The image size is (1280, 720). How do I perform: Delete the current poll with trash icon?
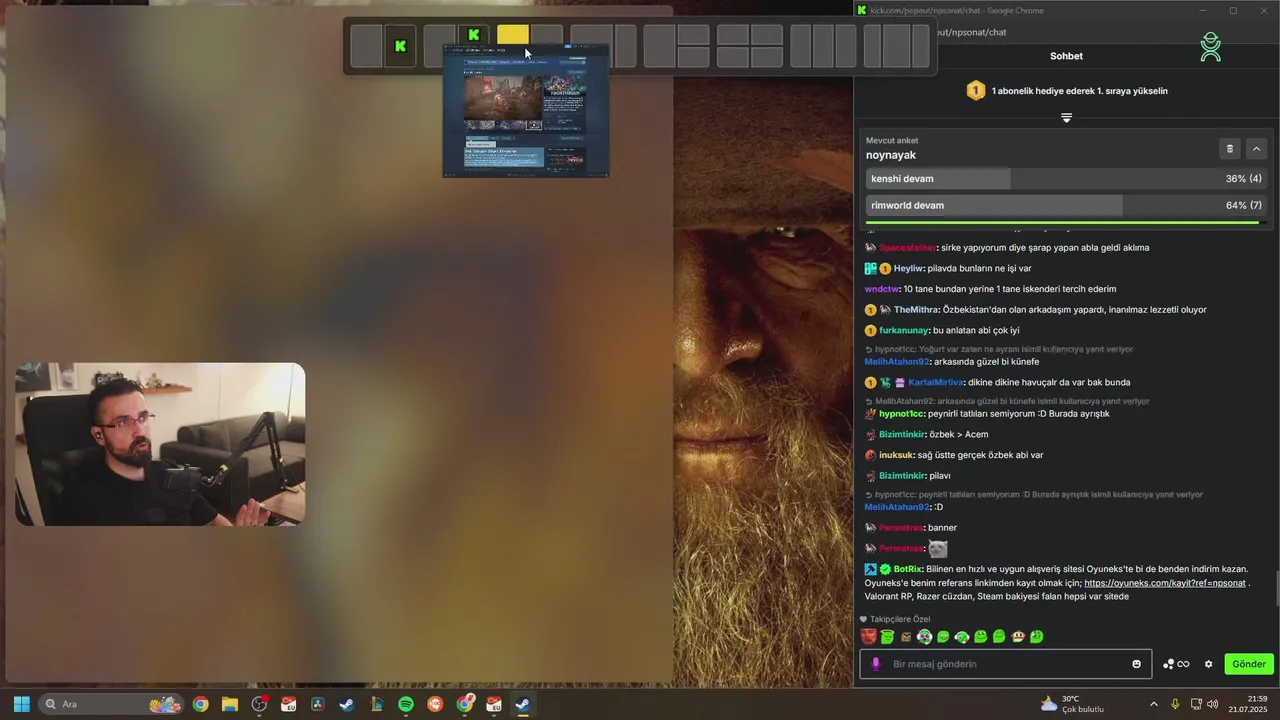coord(1230,149)
